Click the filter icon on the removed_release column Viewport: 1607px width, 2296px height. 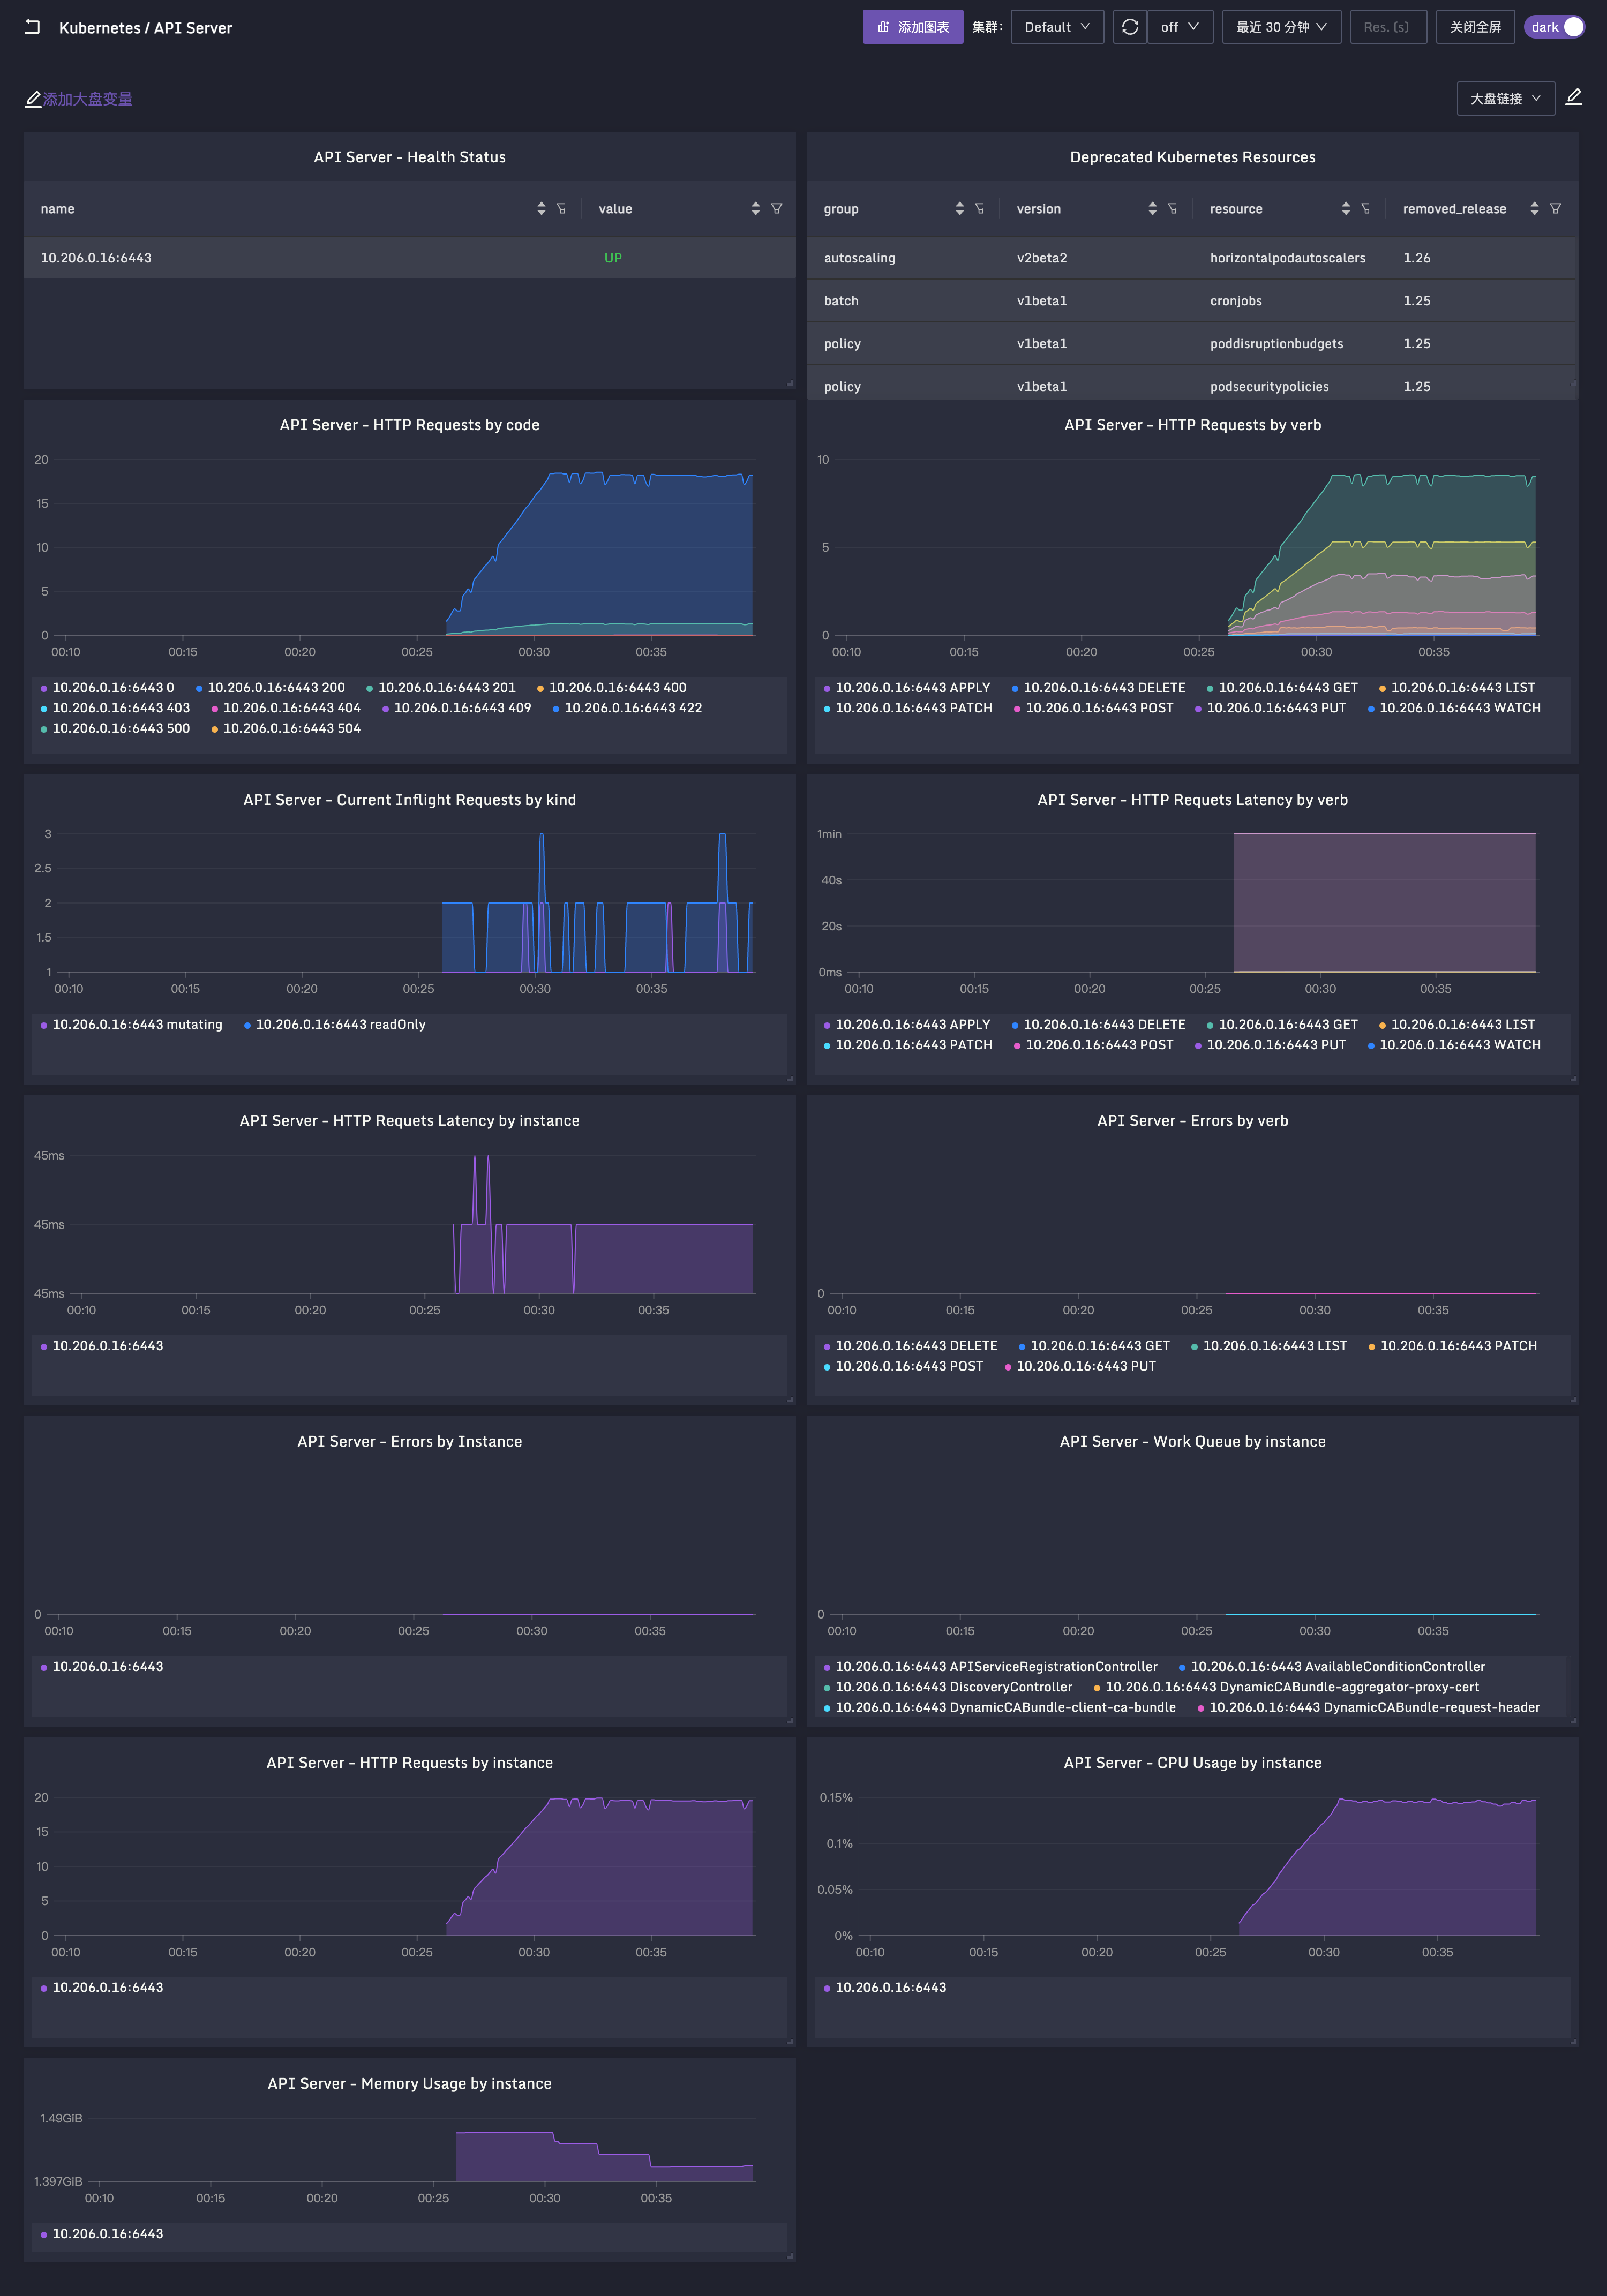[1555, 208]
